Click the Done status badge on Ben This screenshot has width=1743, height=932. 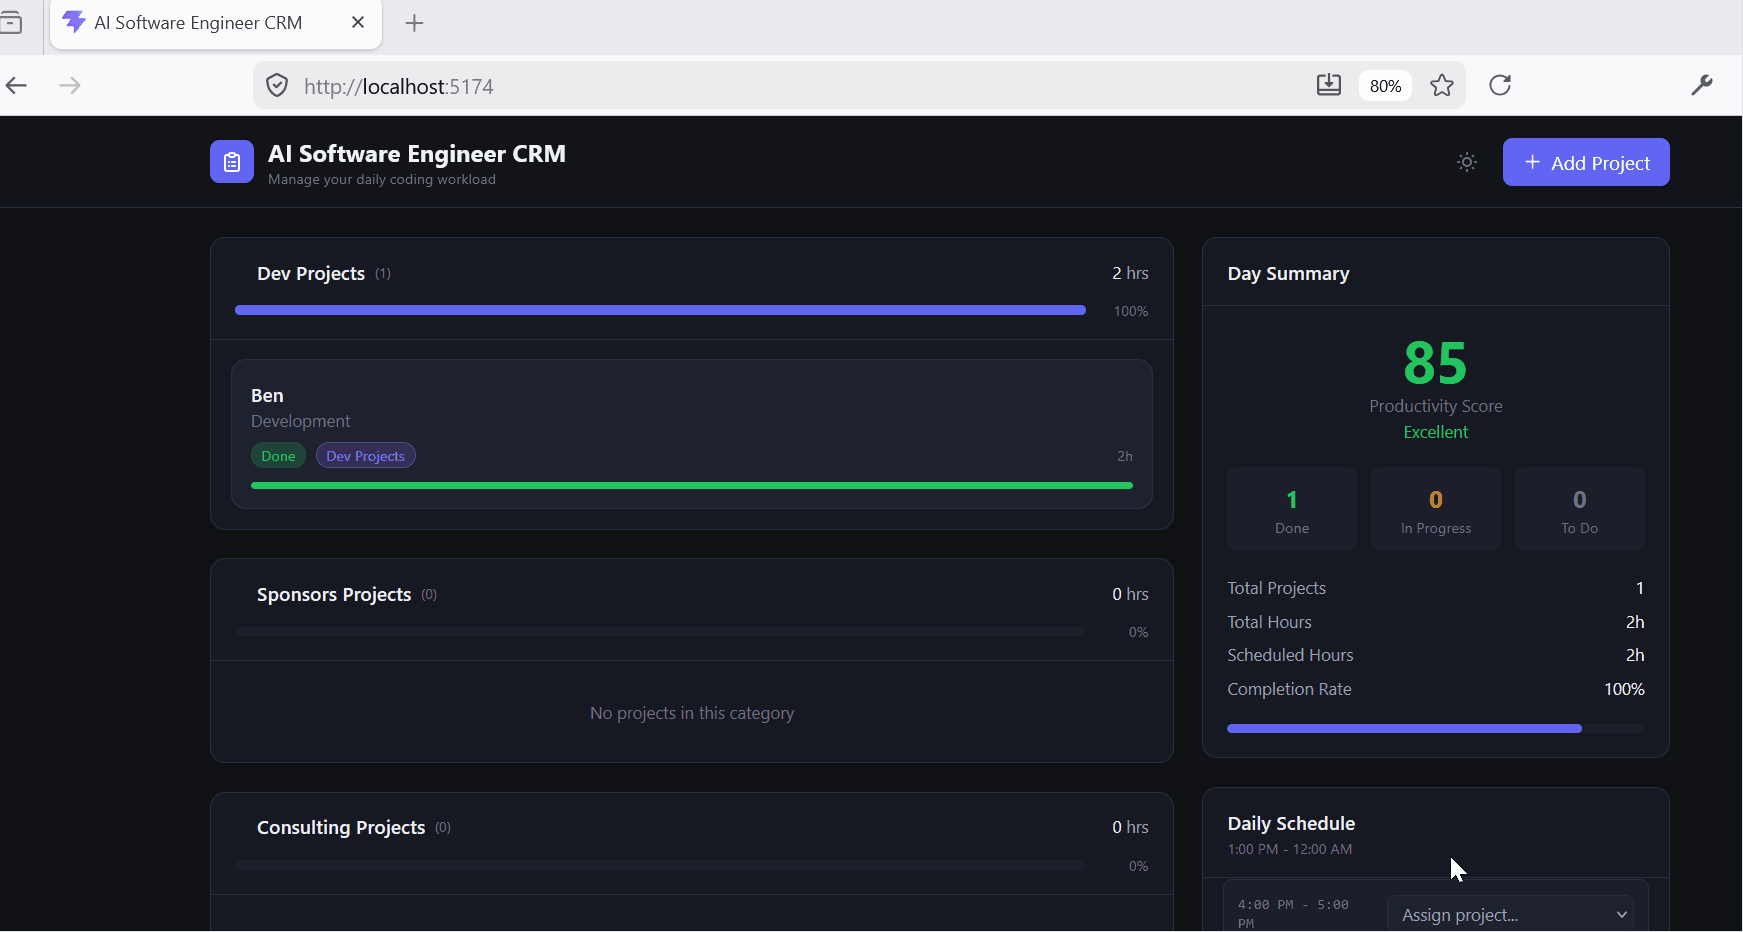click(x=278, y=456)
